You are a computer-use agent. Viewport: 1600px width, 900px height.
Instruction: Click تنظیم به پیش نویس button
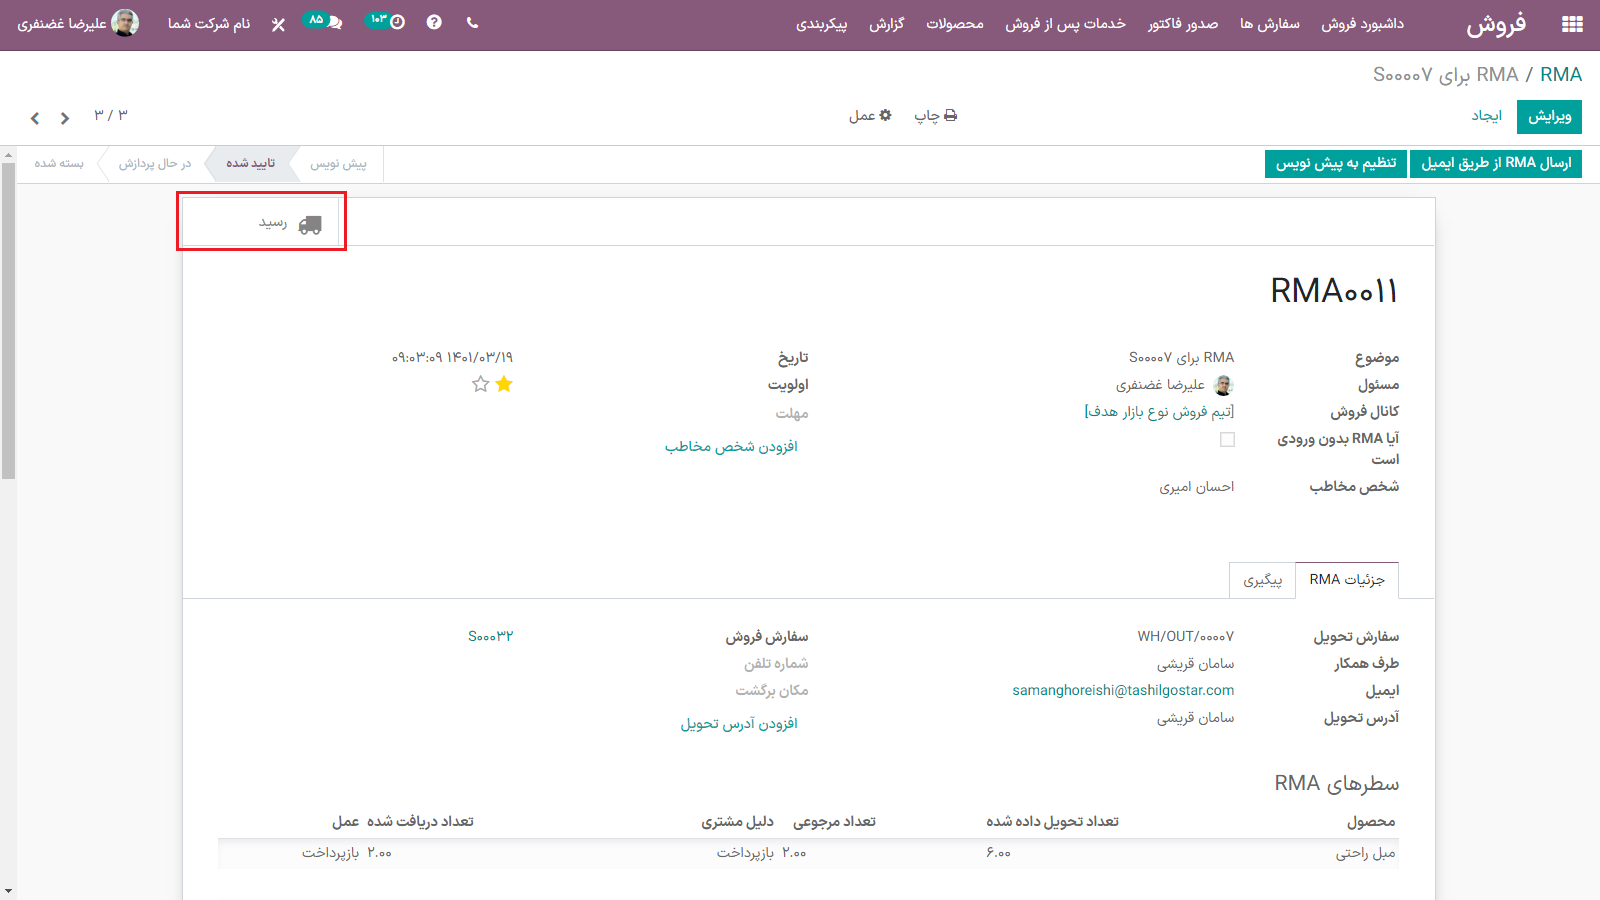[1336, 163]
